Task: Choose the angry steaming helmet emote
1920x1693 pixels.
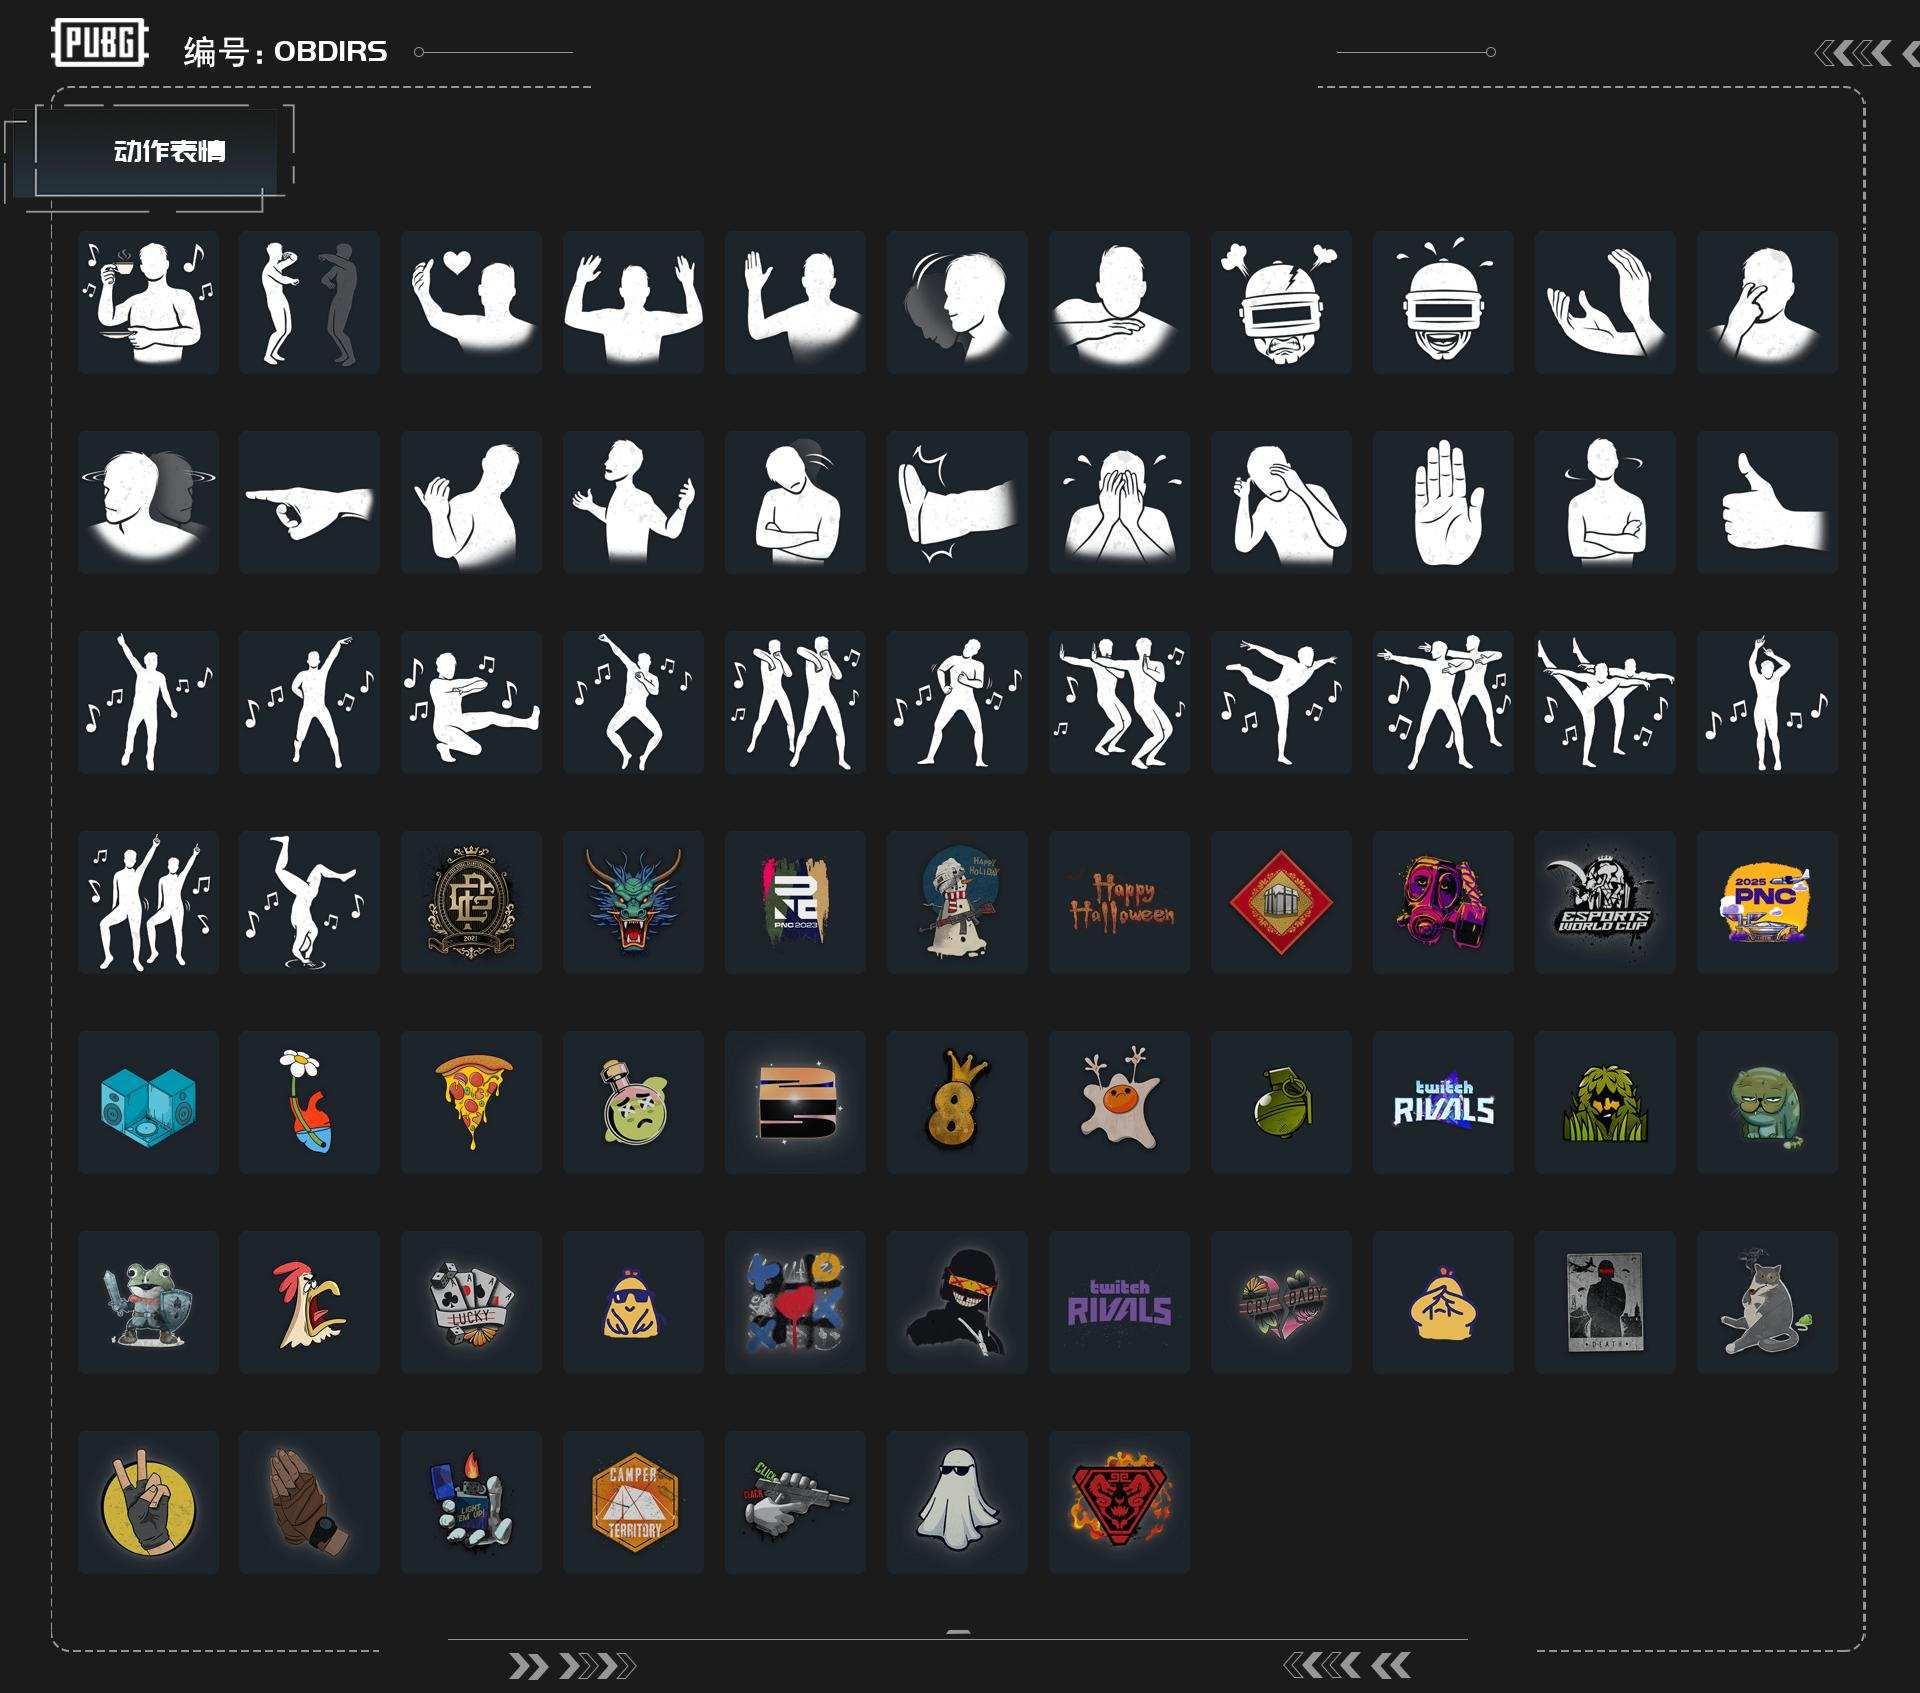Action: click(1281, 302)
